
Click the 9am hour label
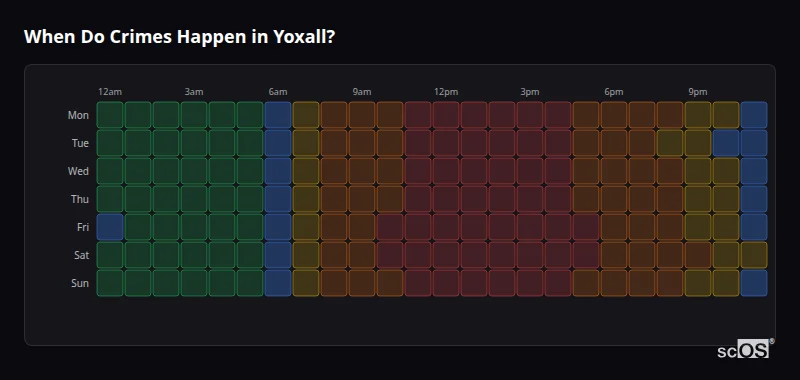tap(362, 92)
